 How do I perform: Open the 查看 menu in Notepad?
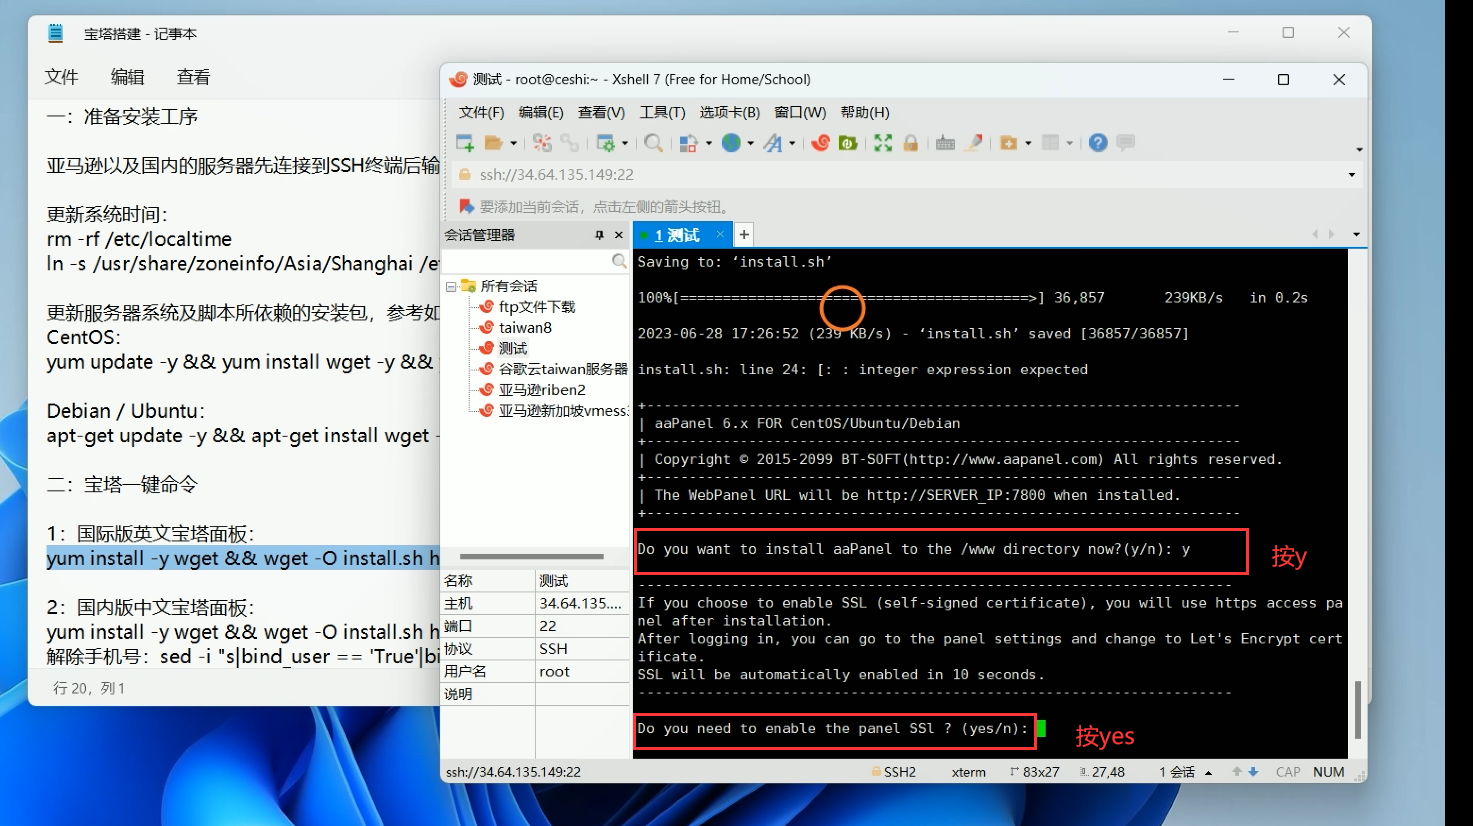(194, 77)
